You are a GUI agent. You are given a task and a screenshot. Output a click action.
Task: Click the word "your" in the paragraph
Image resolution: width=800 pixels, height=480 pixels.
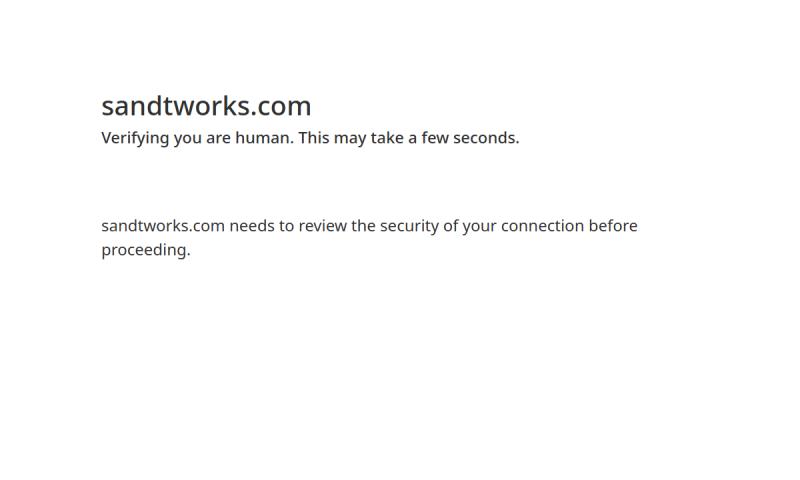tap(480, 227)
